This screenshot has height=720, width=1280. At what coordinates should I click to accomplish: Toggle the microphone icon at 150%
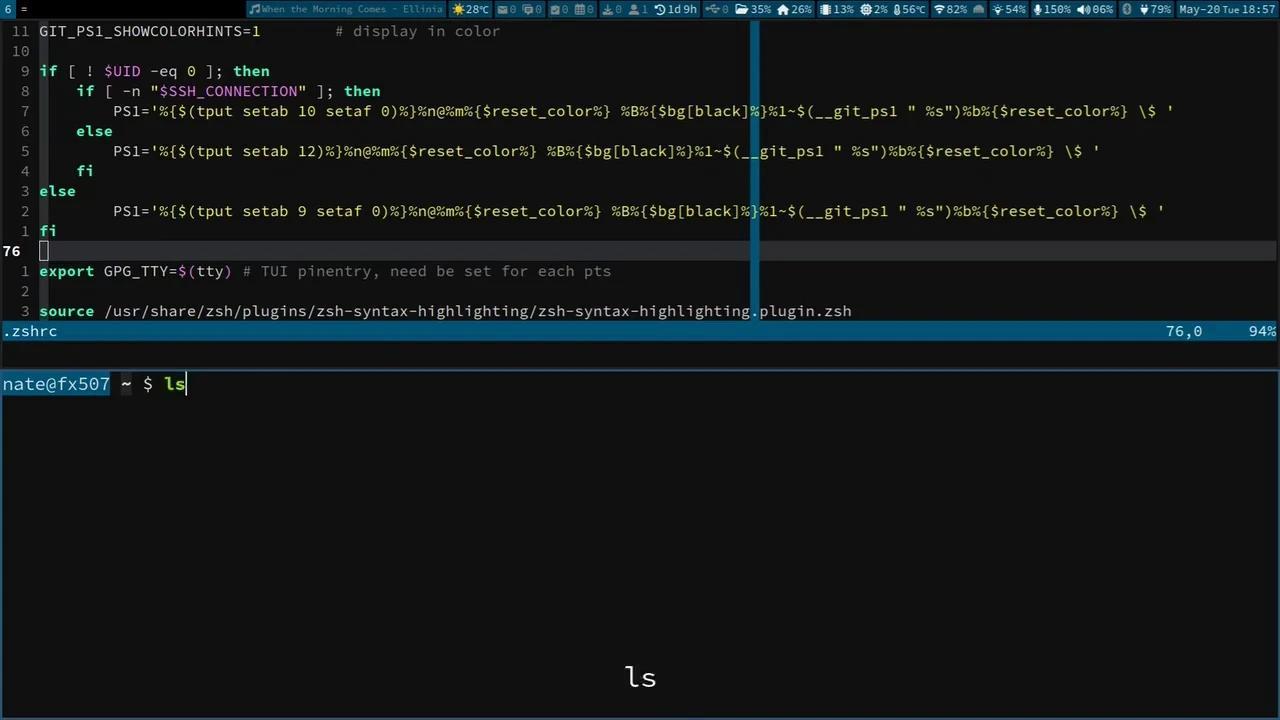[x=1037, y=9]
